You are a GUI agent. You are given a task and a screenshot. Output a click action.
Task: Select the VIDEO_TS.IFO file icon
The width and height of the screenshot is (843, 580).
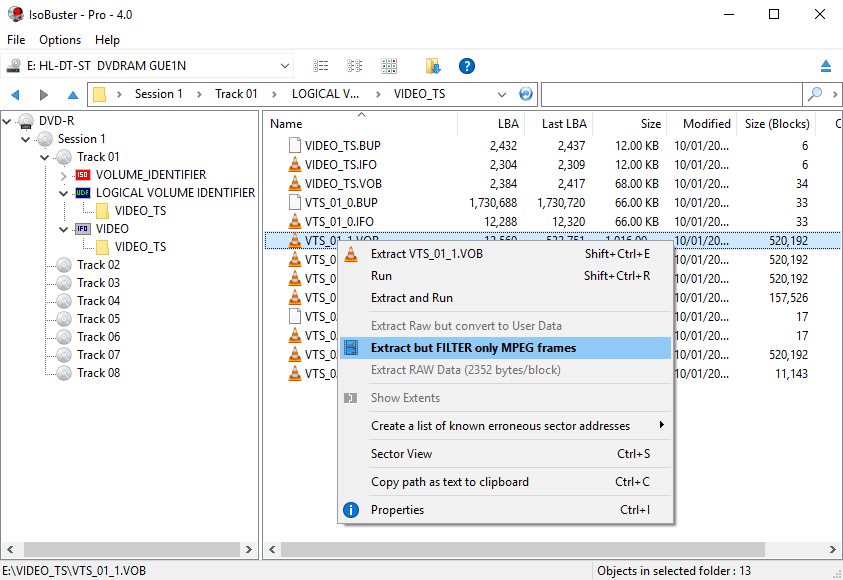[295, 164]
